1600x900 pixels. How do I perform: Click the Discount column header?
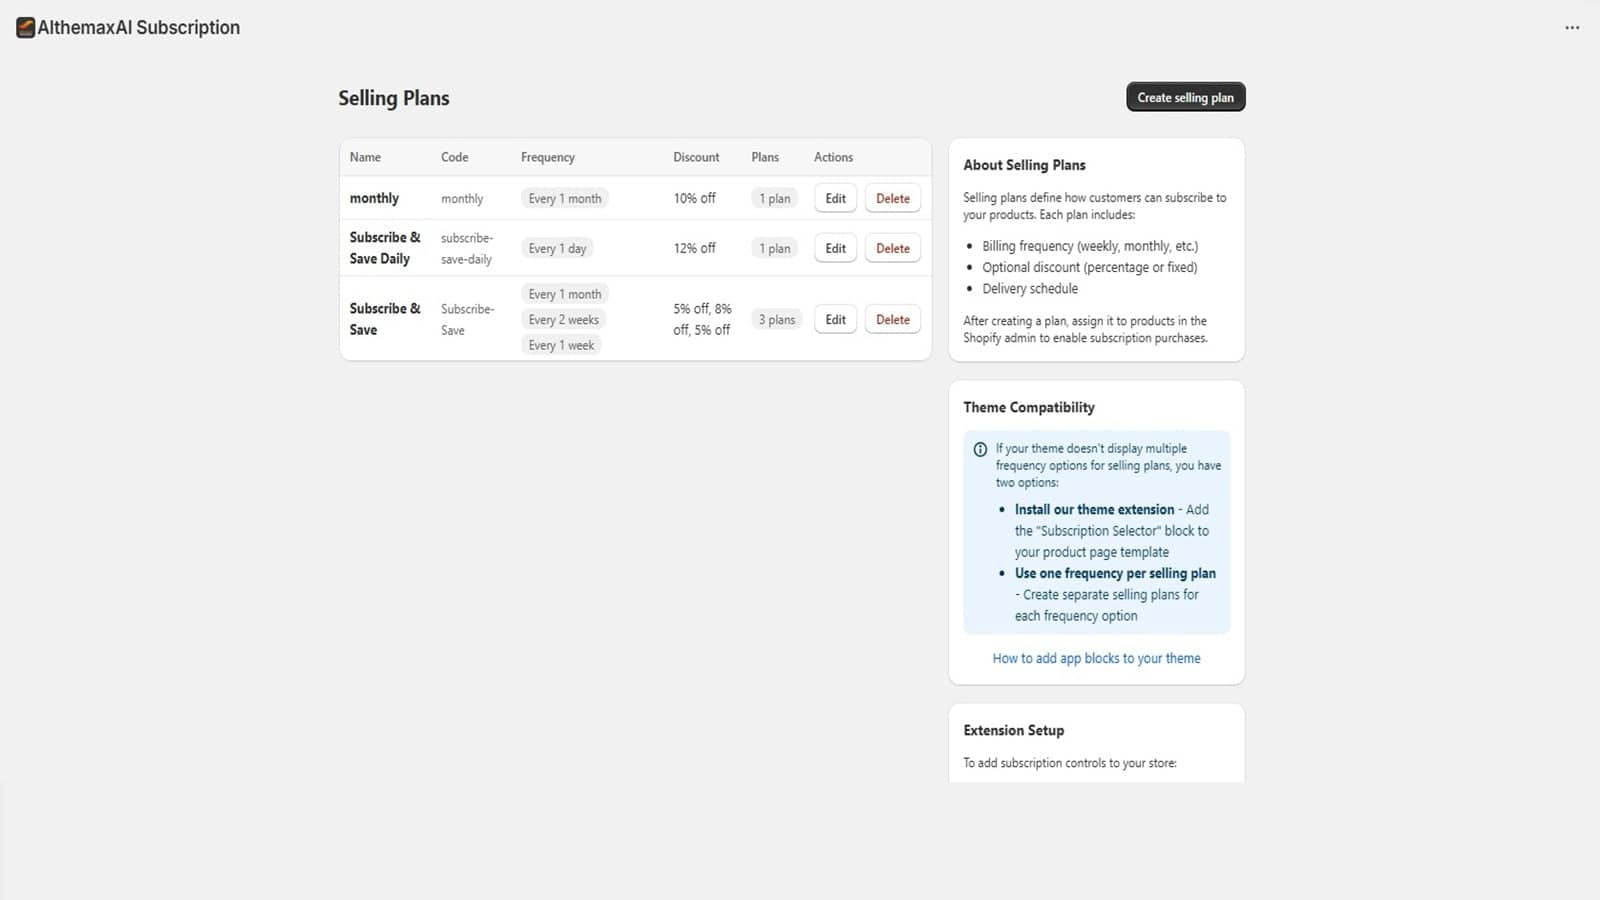(695, 157)
